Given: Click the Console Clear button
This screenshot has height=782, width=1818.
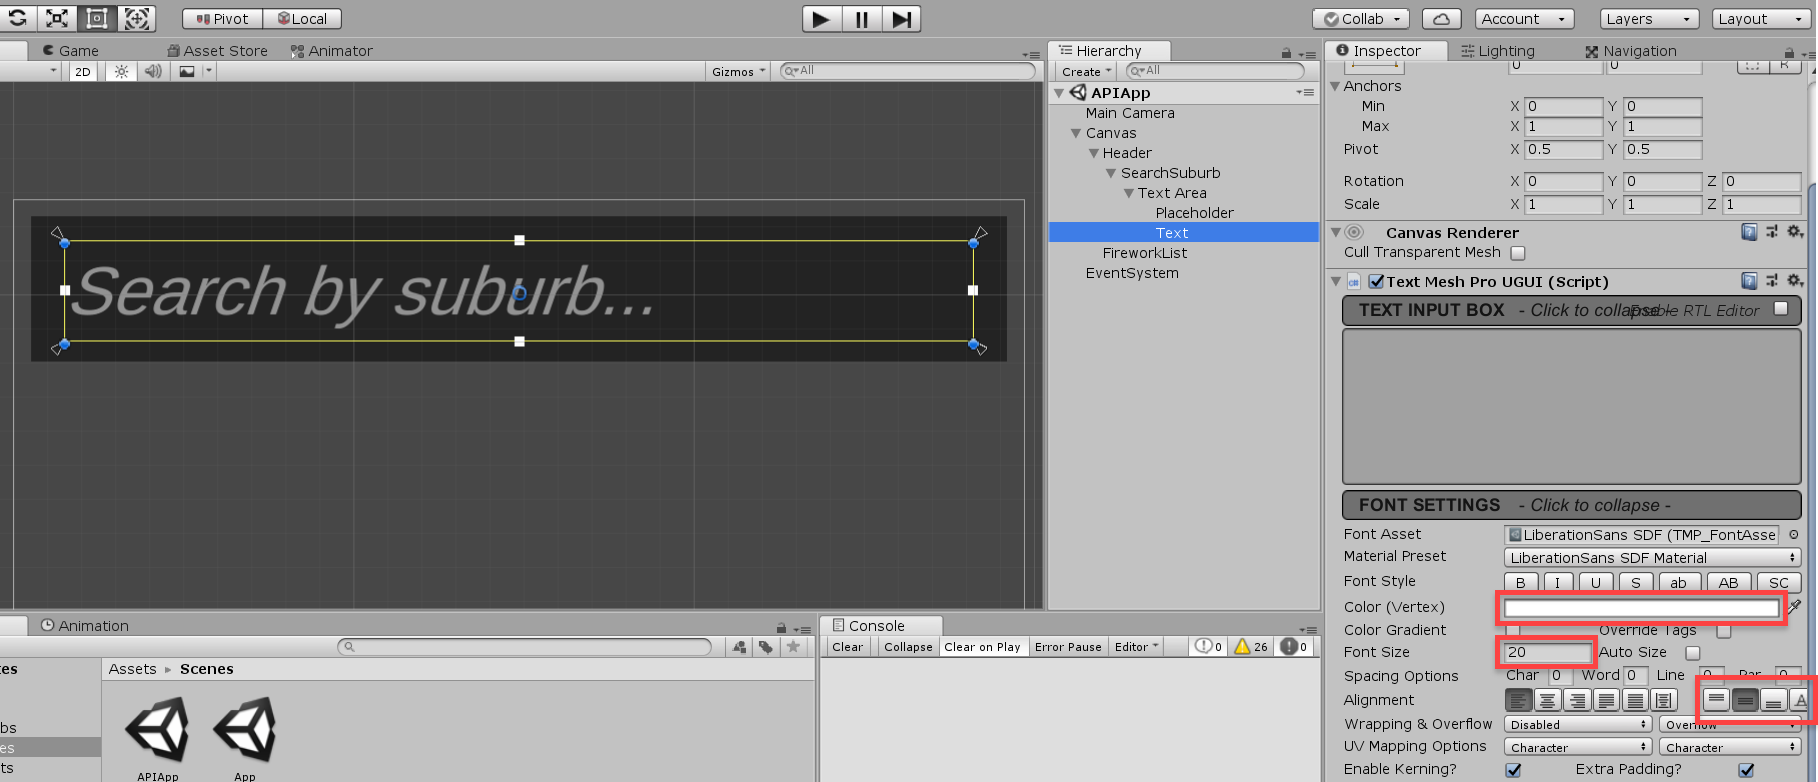Looking at the screenshot, I should (847, 647).
